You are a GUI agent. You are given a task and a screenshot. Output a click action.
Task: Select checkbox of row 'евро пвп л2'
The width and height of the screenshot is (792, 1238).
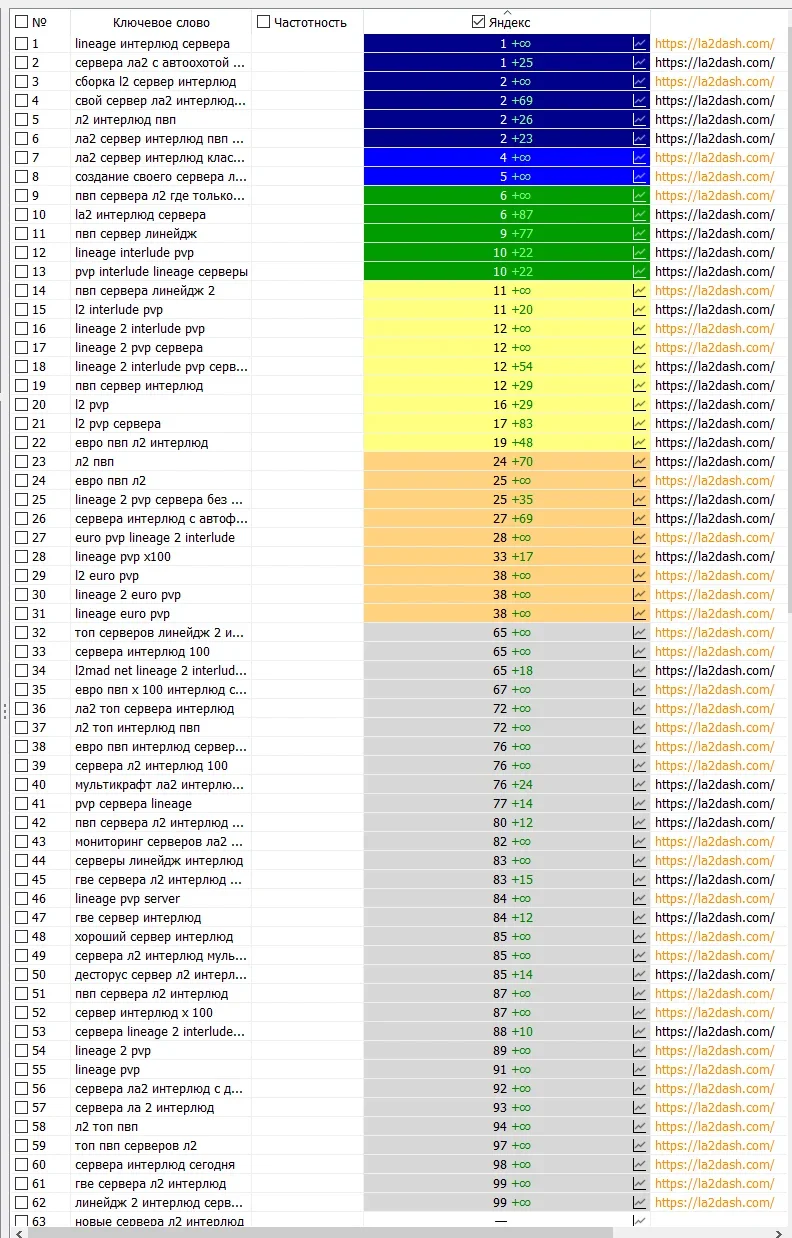(x=21, y=480)
